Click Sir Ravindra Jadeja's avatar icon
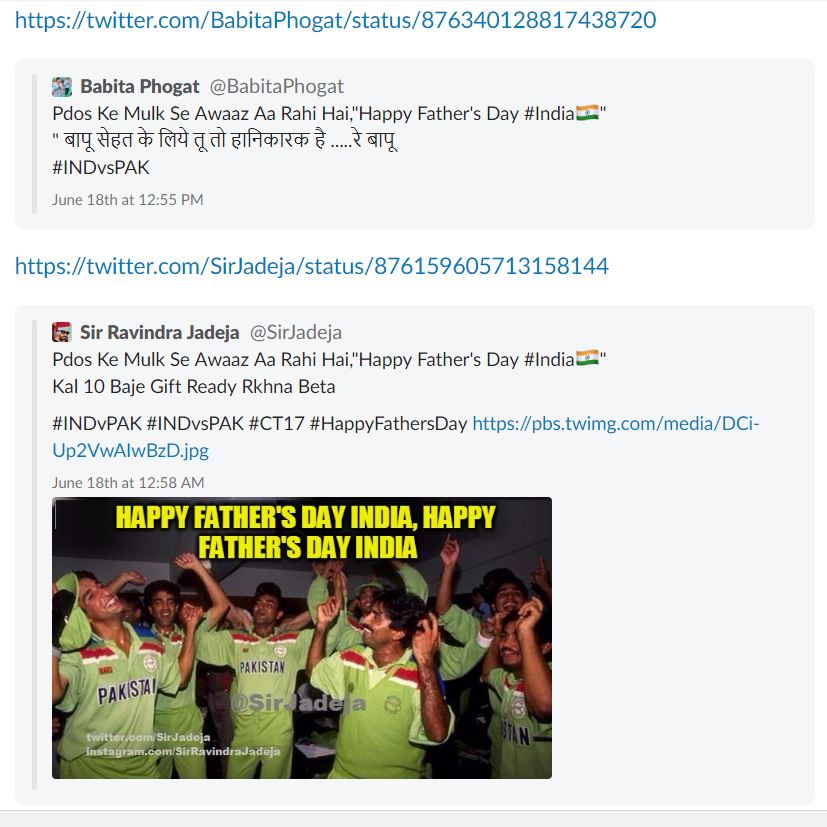827x827 pixels. 62,332
